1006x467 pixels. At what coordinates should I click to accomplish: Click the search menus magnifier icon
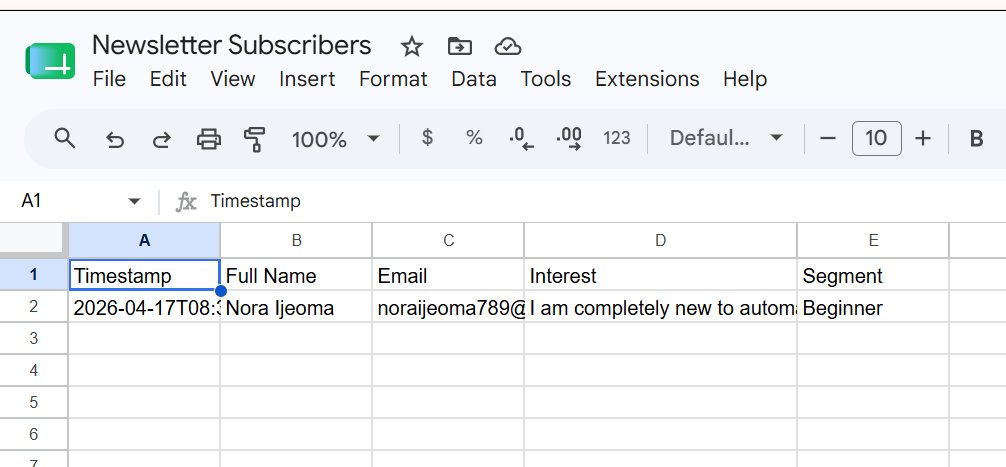(65, 138)
